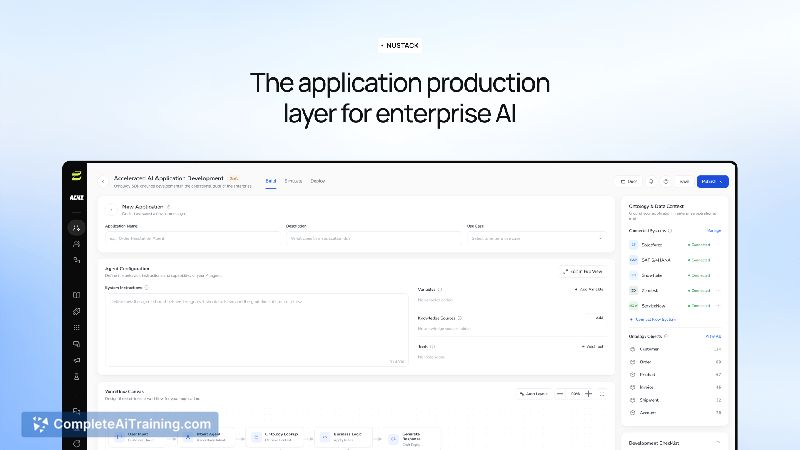Click the Snowflake system icon
The width and height of the screenshot is (800, 450).
(x=633, y=276)
